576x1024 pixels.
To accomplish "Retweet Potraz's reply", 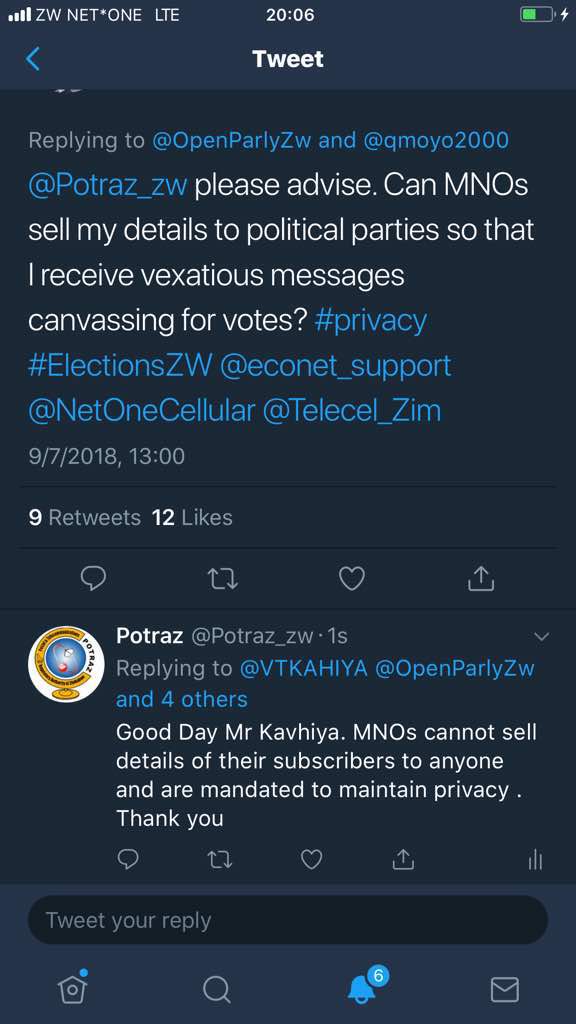I will click(219, 859).
